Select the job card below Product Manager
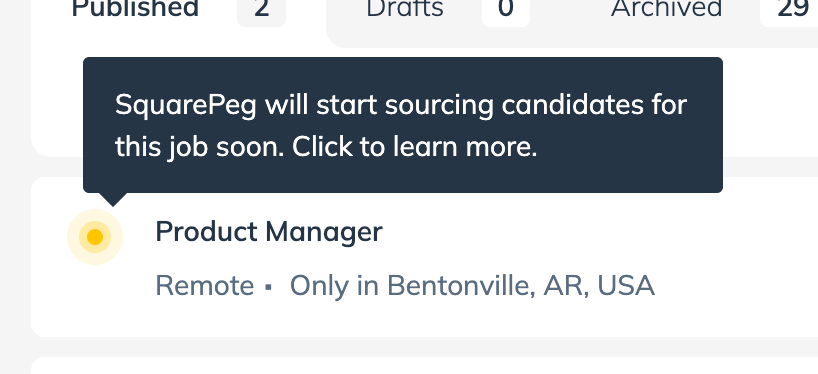The height and width of the screenshot is (374, 818). pyautogui.click(x=425, y=366)
